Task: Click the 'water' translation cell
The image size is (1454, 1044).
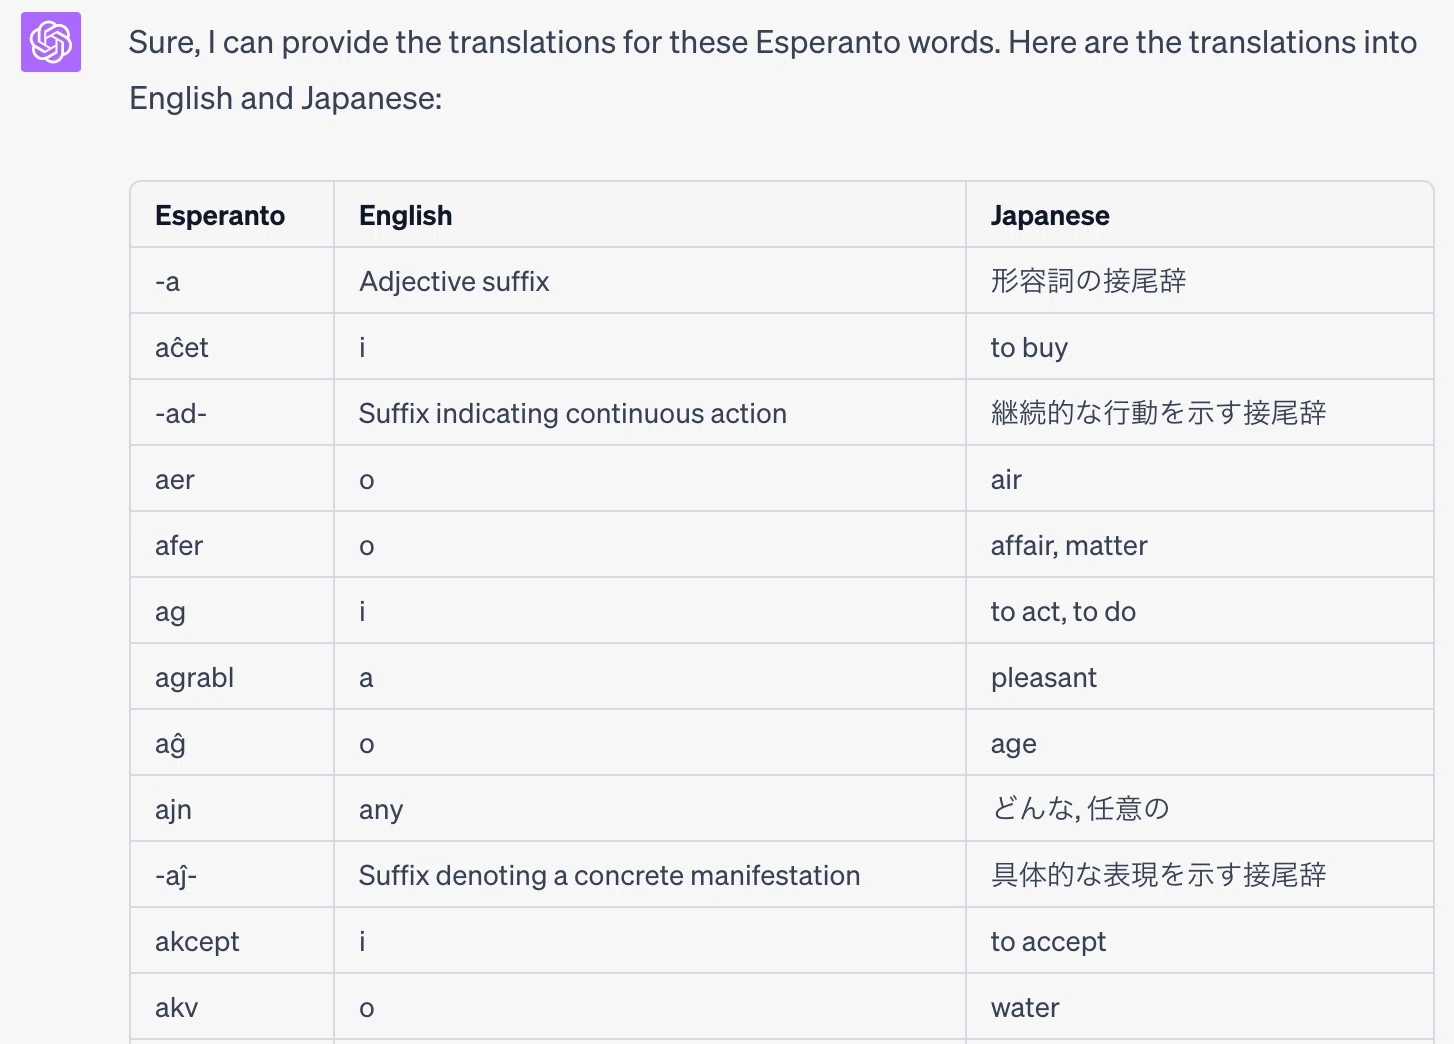Action: point(1199,1007)
